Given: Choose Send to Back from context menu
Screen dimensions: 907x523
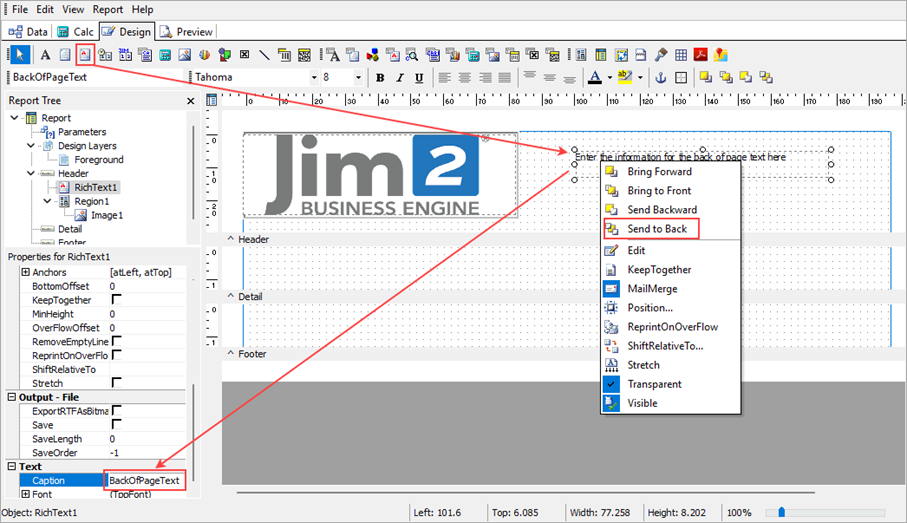Looking at the screenshot, I should pos(656,229).
